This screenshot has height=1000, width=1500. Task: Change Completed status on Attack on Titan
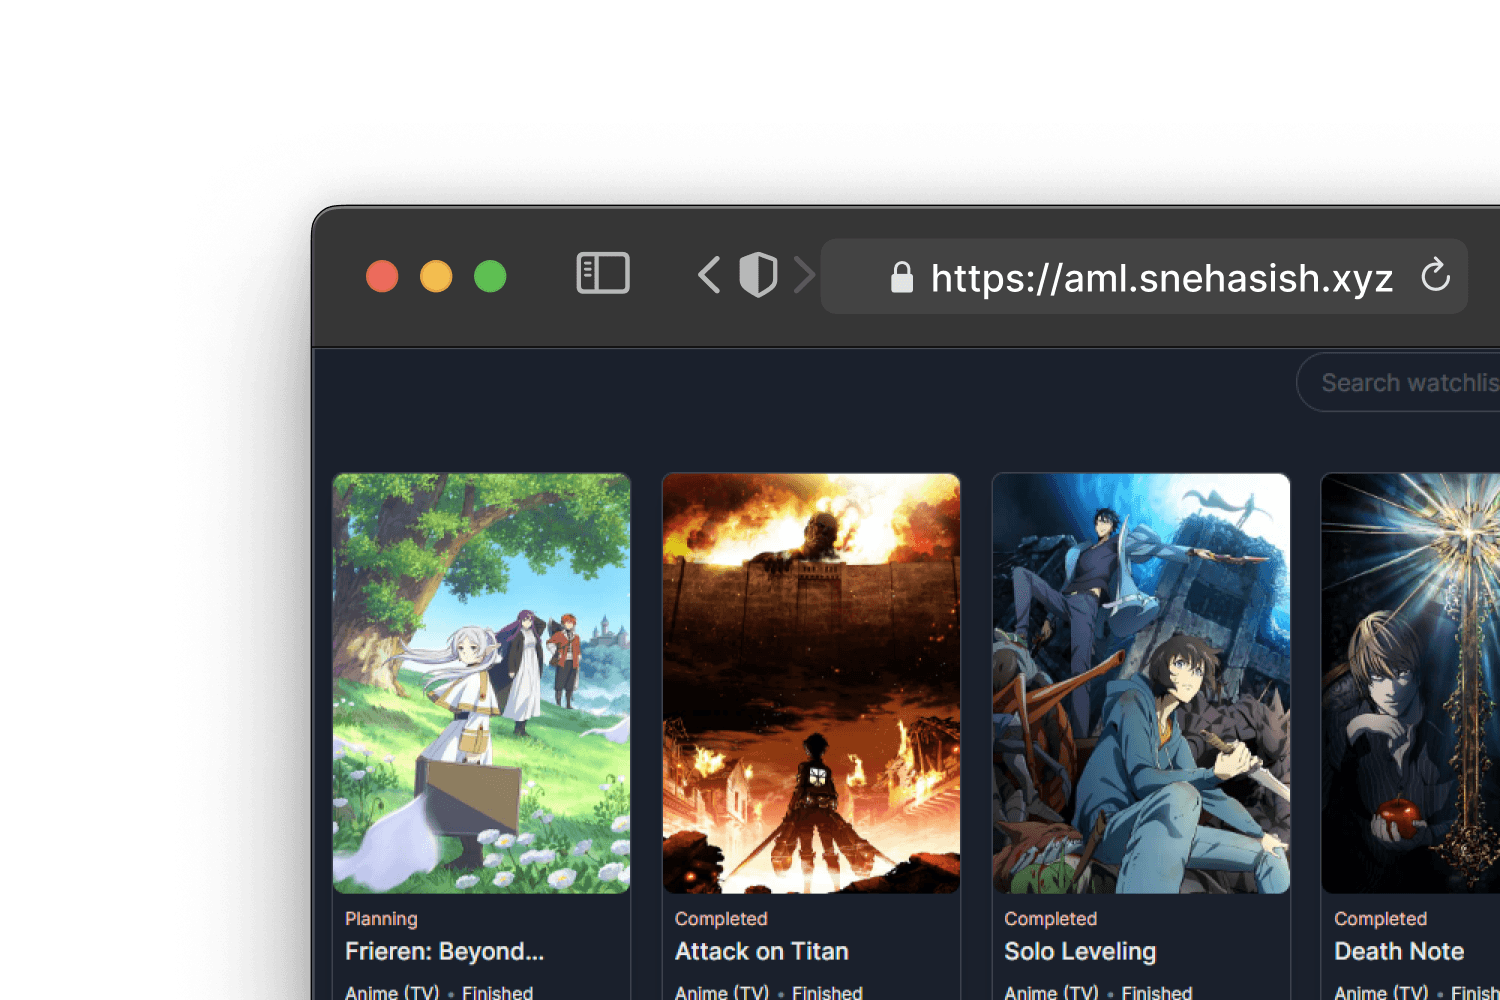tap(720, 918)
